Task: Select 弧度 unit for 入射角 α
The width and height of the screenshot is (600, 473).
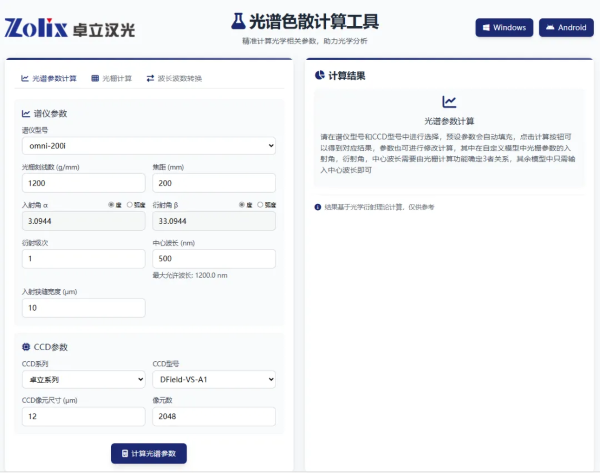Action: pos(129,204)
